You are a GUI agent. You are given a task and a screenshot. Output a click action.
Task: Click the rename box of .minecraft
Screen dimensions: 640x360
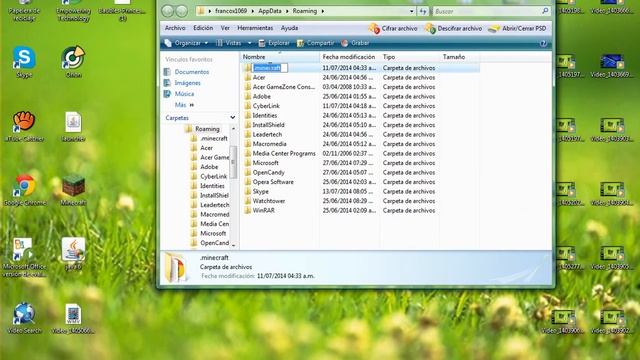270,68
